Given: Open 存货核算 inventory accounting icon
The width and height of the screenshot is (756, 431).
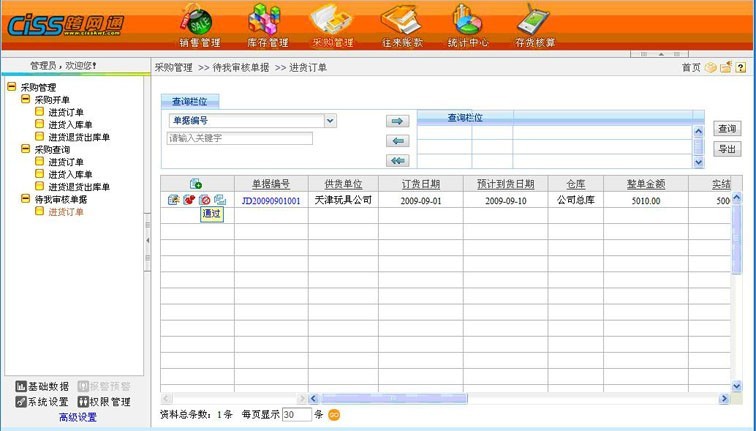Looking at the screenshot, I should click(535, 20).
